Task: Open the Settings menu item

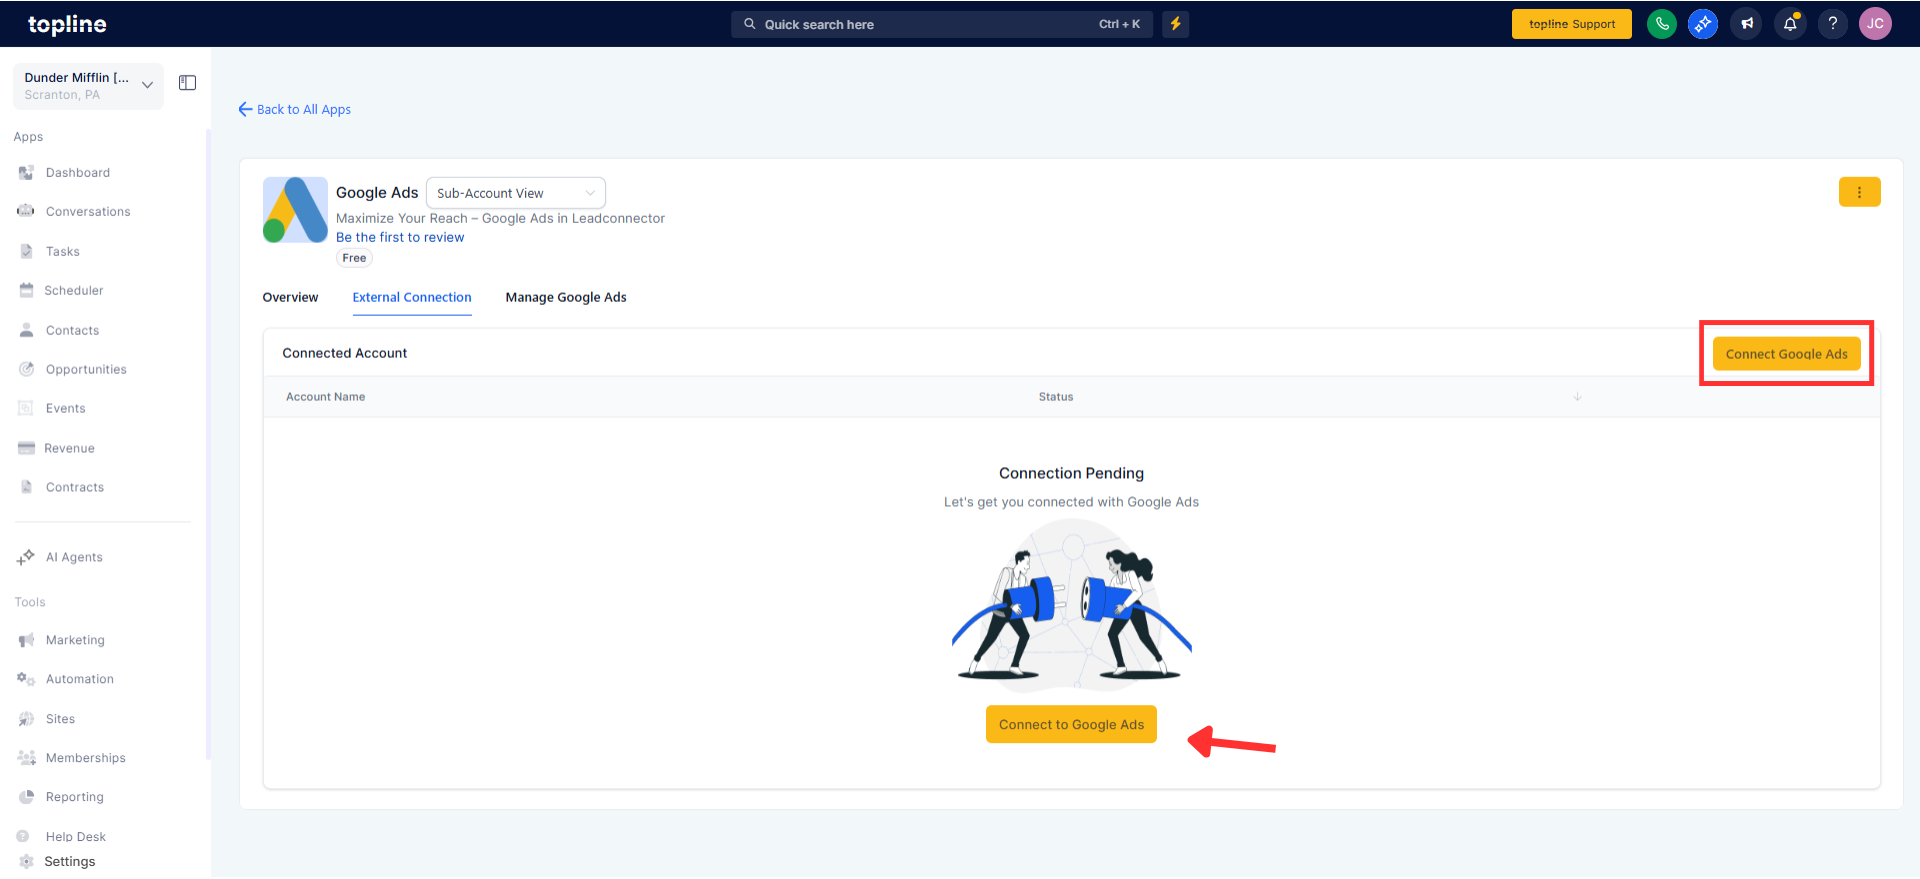Action: [x=70, y=862]
